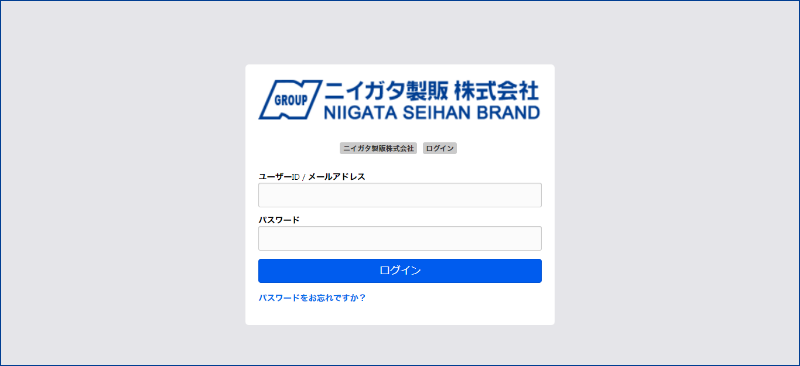Viewport: 800px width, 366px height.
Task: Click the パスワード field label
Action: pyautogui.click(x=279, y=220)
